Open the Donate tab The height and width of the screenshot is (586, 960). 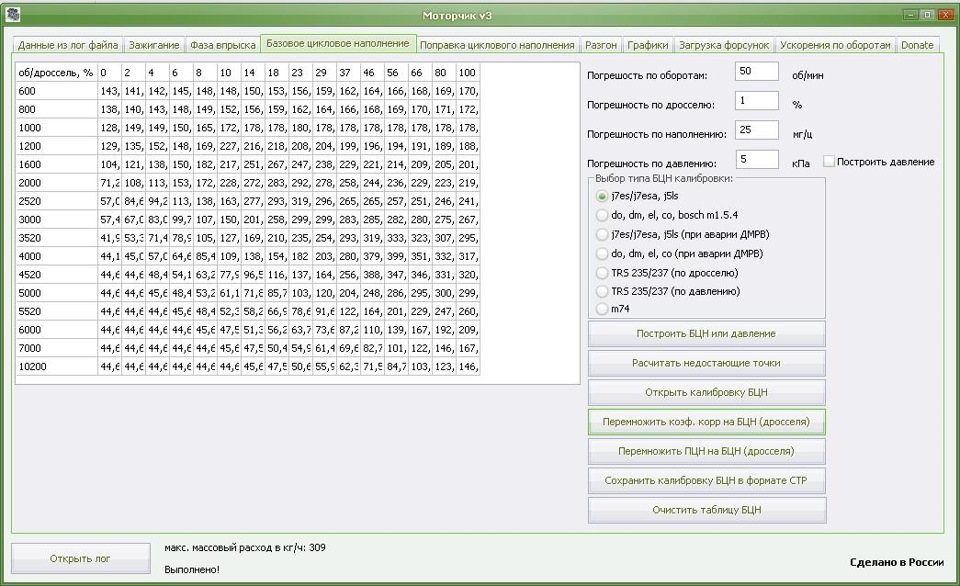pos(917,45)
